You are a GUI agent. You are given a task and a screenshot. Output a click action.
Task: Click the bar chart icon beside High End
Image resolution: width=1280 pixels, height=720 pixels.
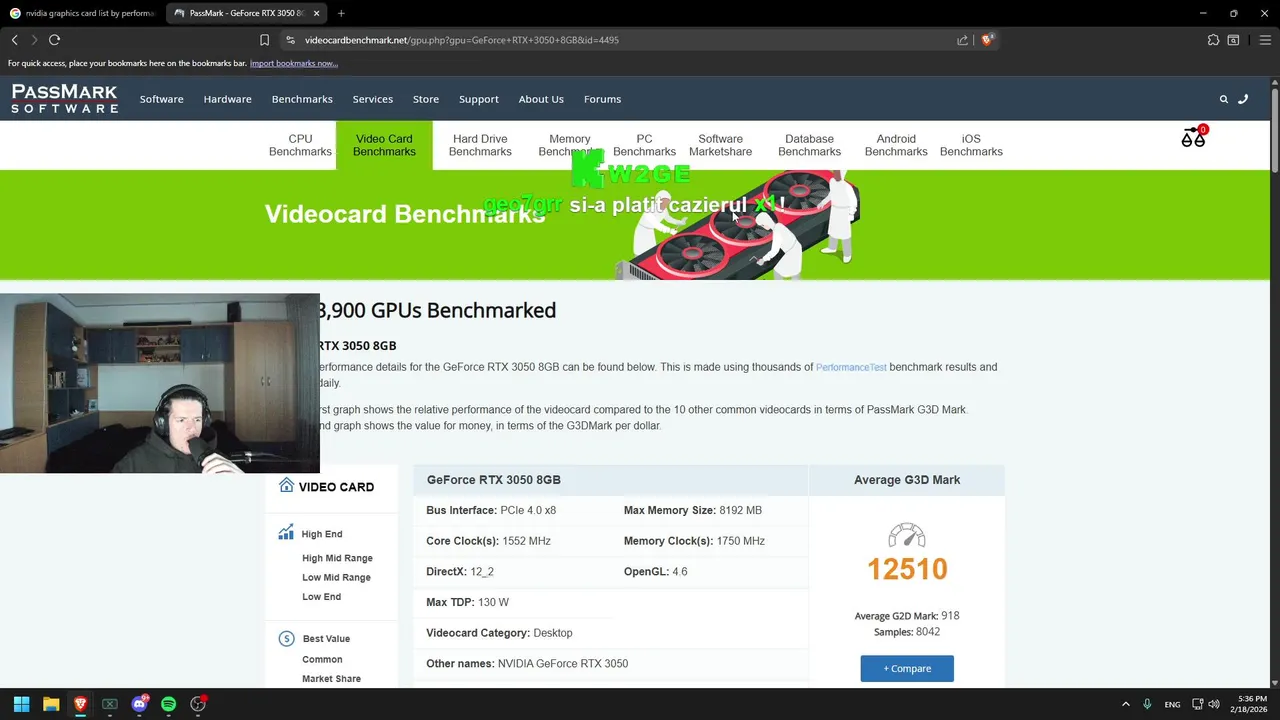pos(286,533)
